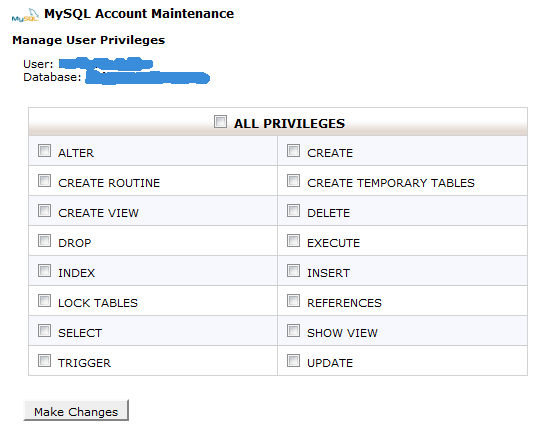Image resolution: width=546 pixels, height=429 pixels.
Task: Enable the SELECT privilege checkbox
Action: pos(44,330)
